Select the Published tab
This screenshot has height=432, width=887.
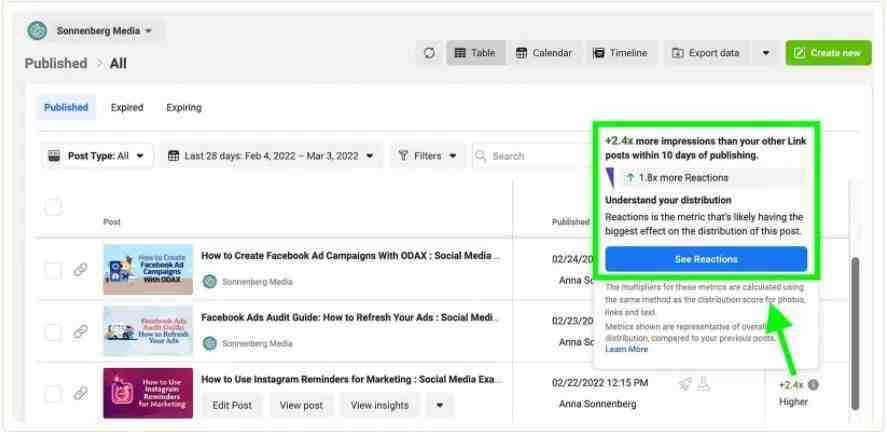66,107
